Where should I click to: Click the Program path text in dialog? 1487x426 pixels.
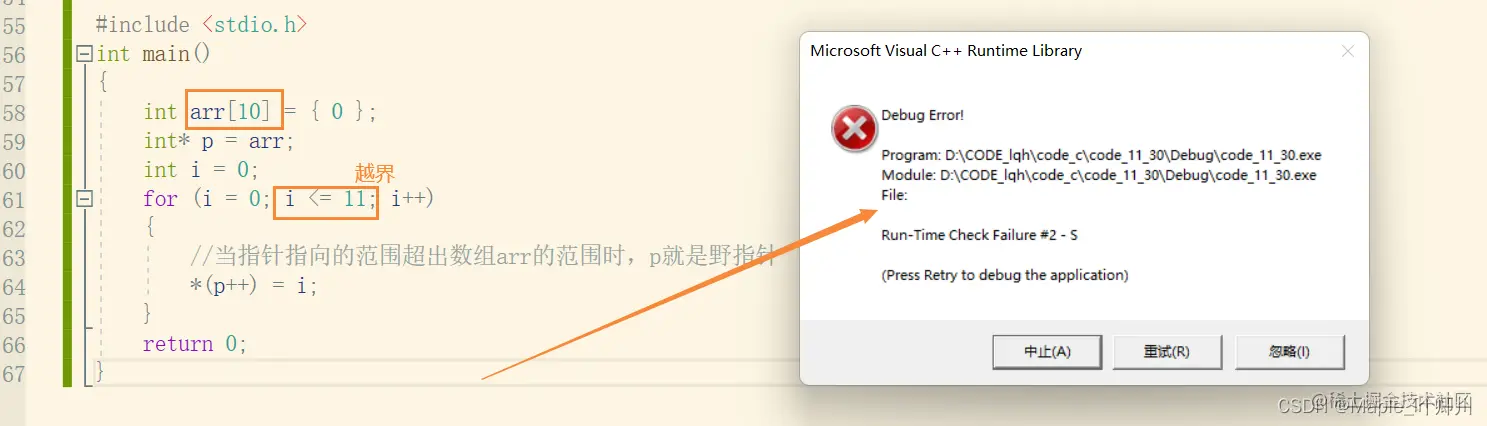click(1102, 156)
